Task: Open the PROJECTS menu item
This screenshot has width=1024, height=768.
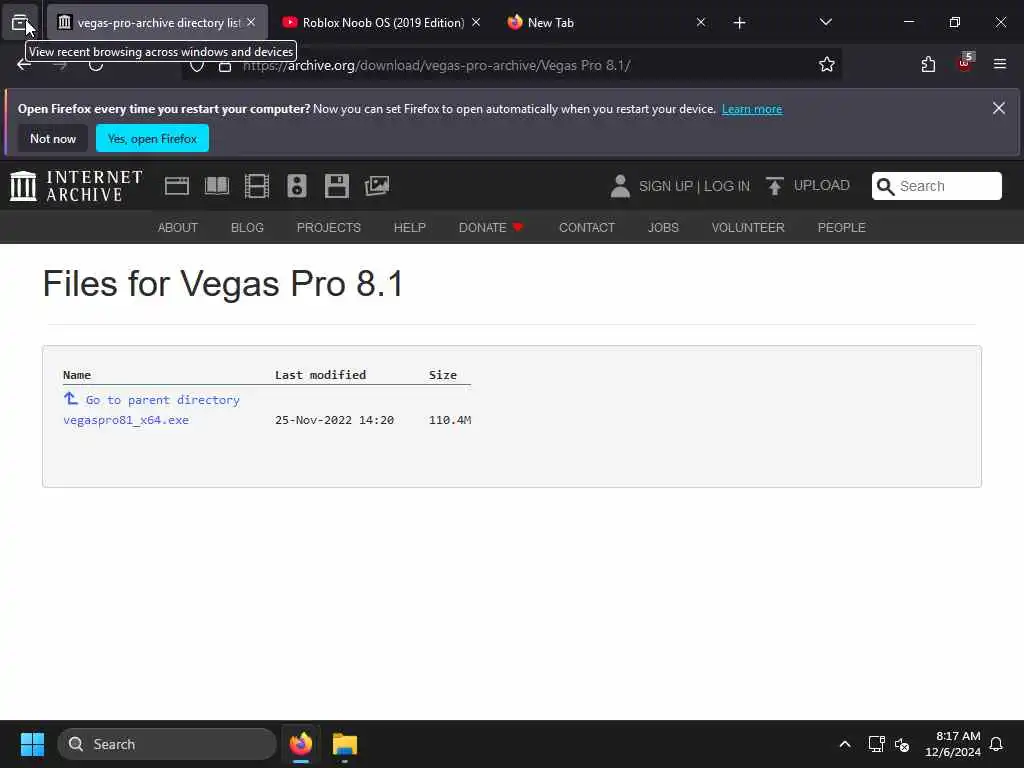Action: 328,227
